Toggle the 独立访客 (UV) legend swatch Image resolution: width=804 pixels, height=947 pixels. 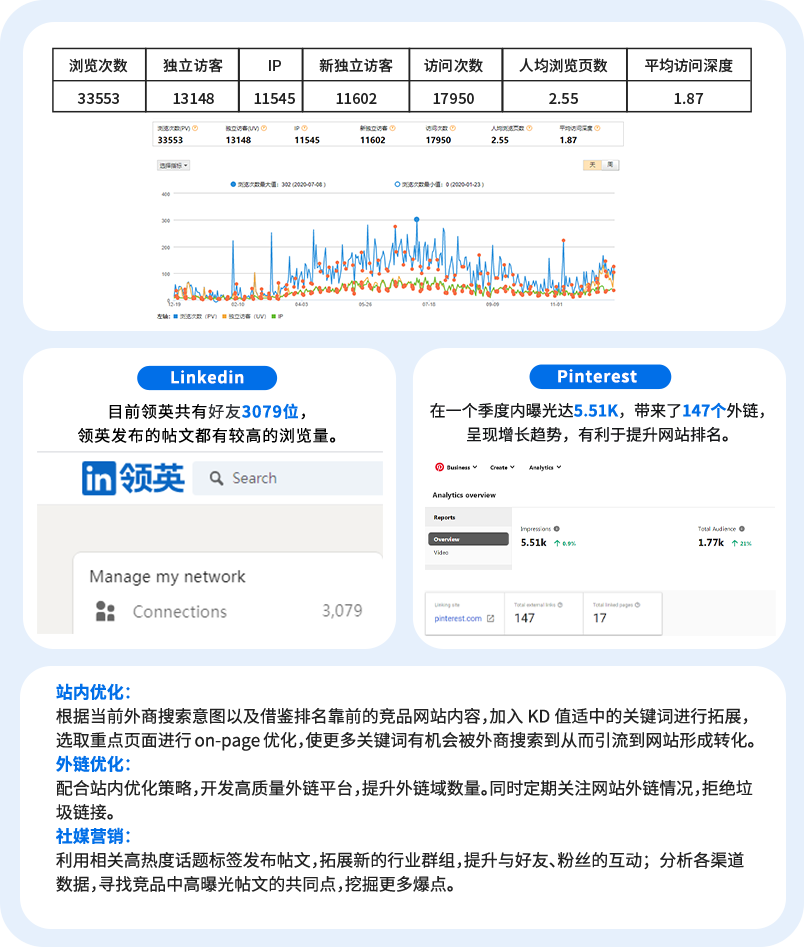[225, 316]
